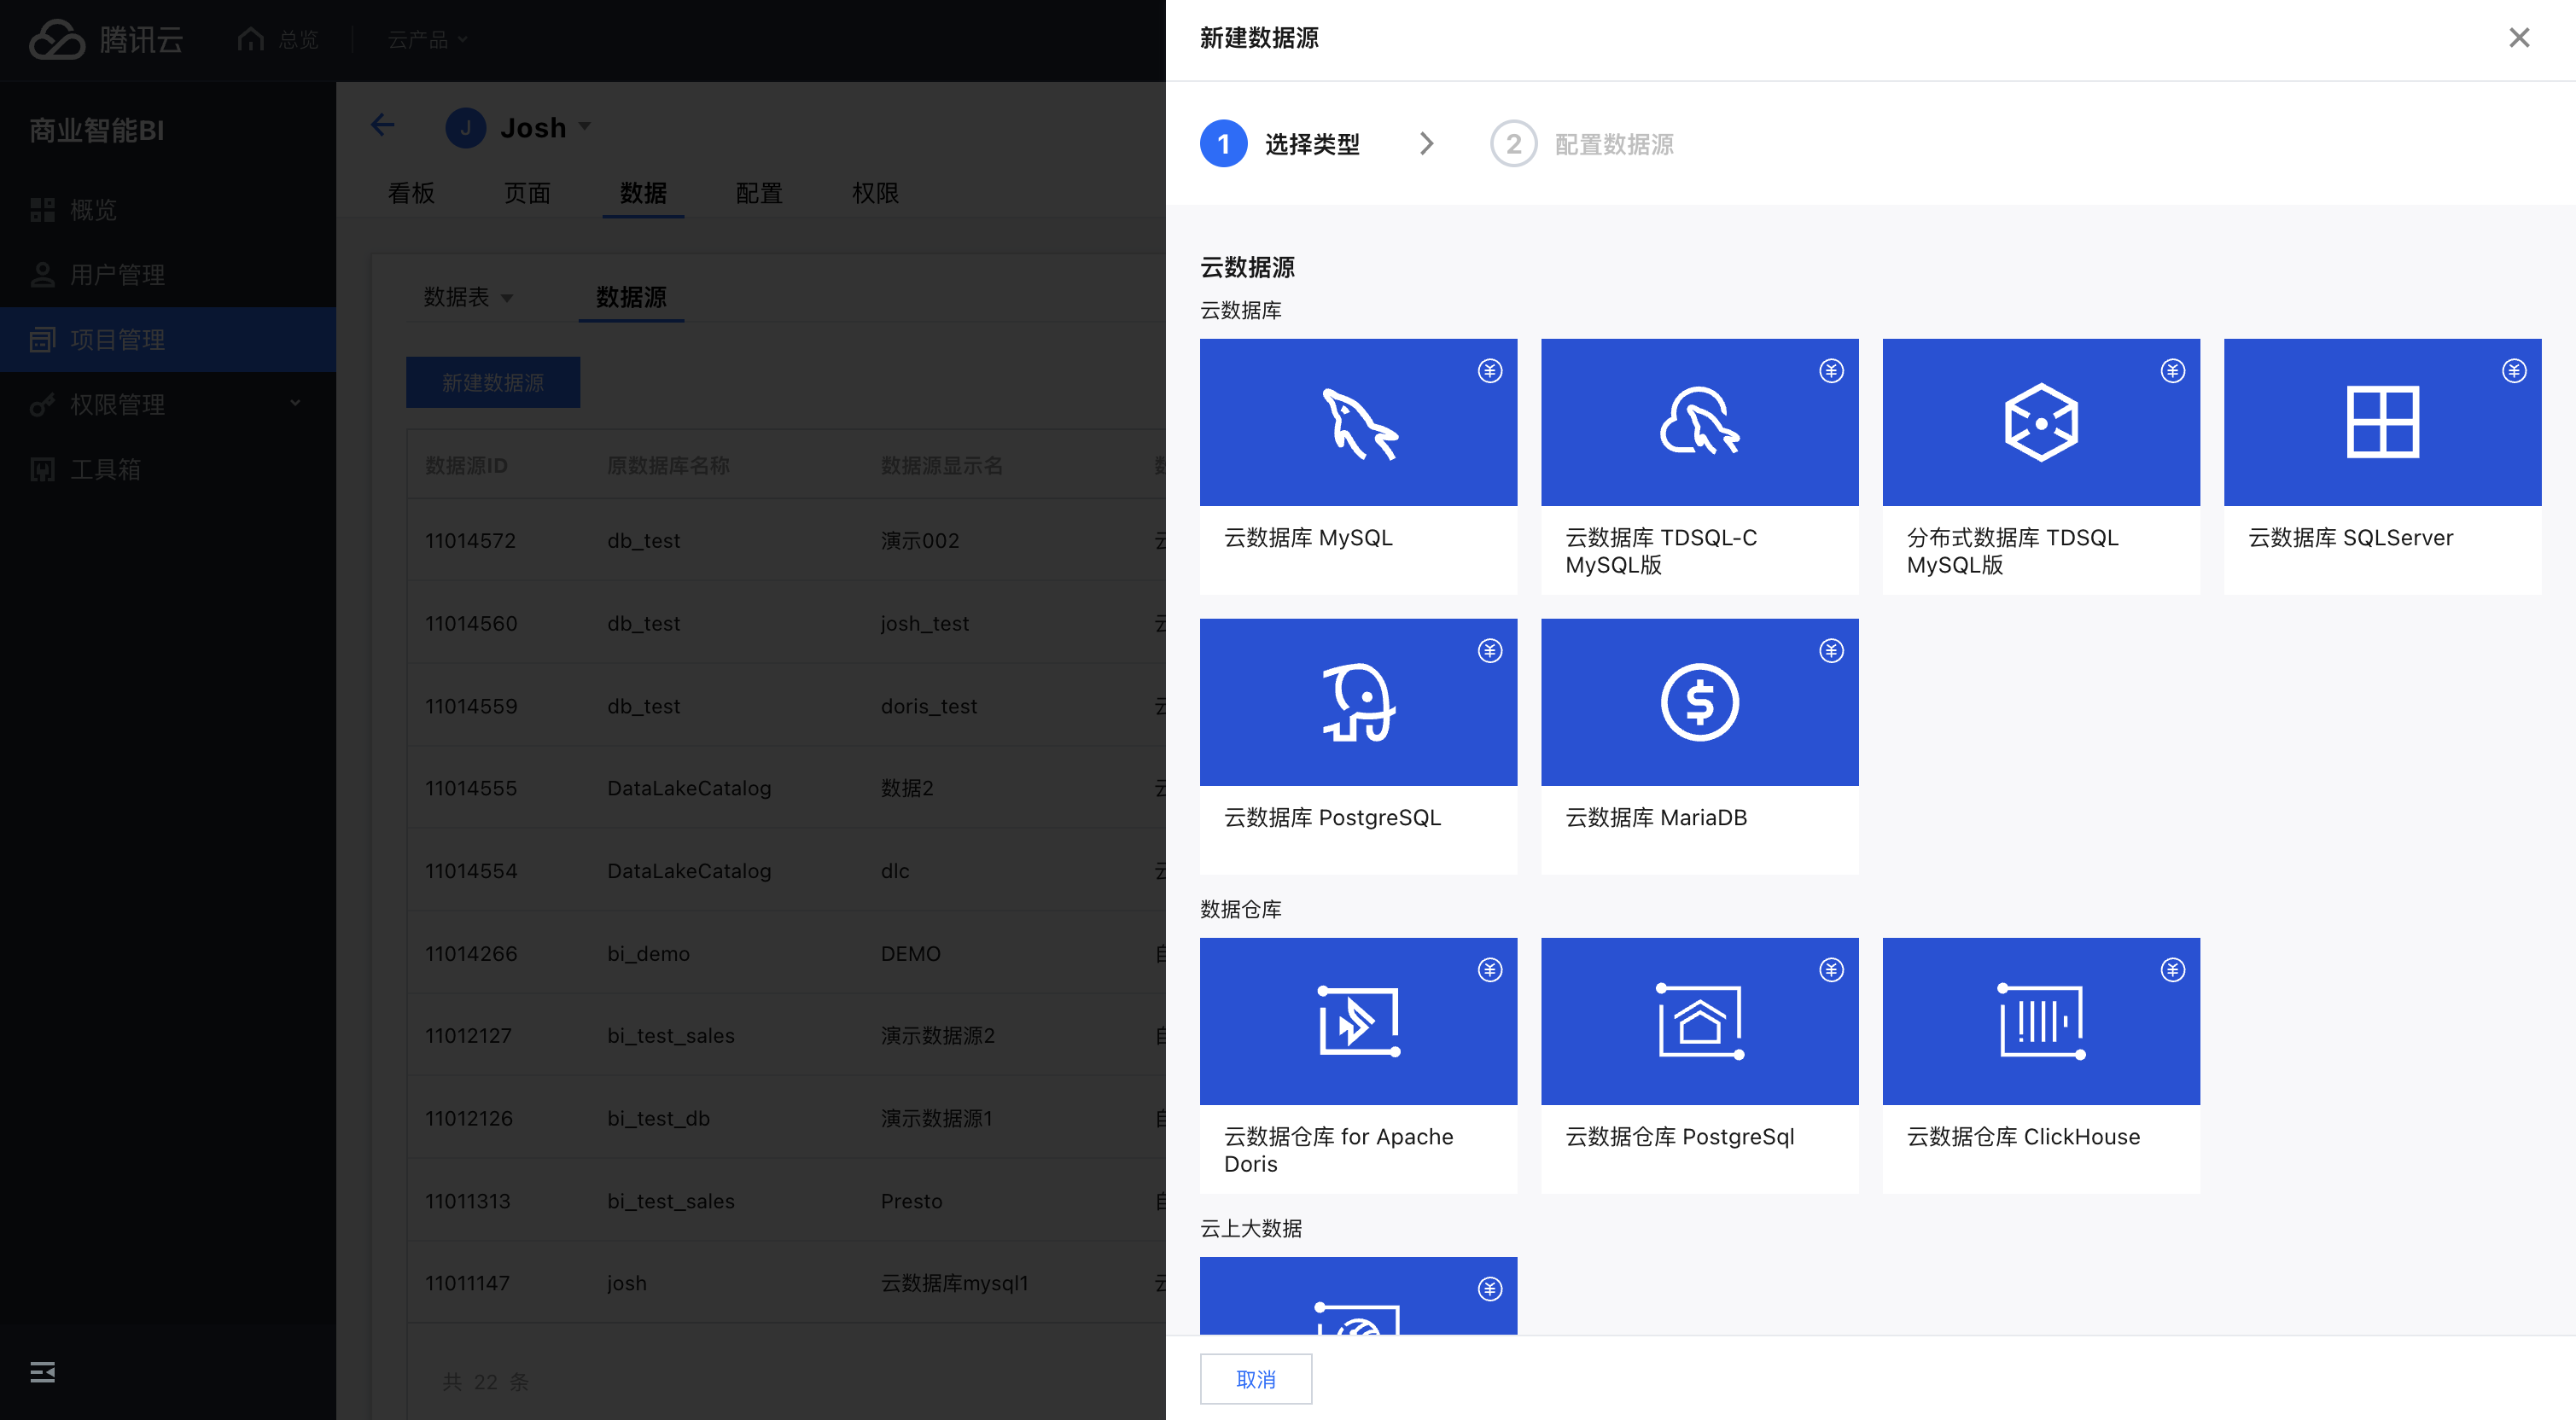Viewport: 2576px width, 1420px height.
Task: Choose the PostgreSQL elephant icon
Action: pos(1358,702)
